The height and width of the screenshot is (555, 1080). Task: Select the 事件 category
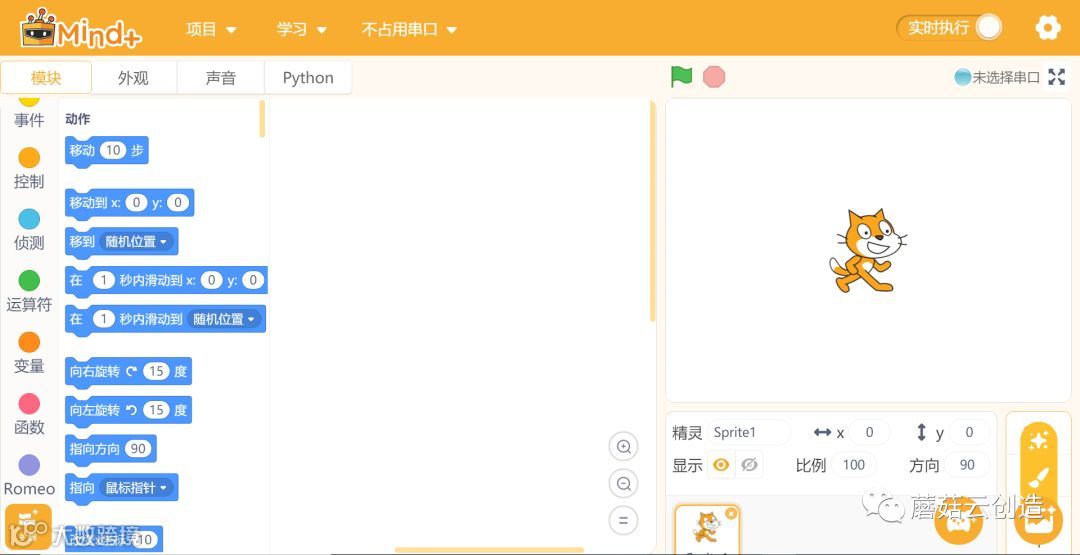click(x=29, y=114)
